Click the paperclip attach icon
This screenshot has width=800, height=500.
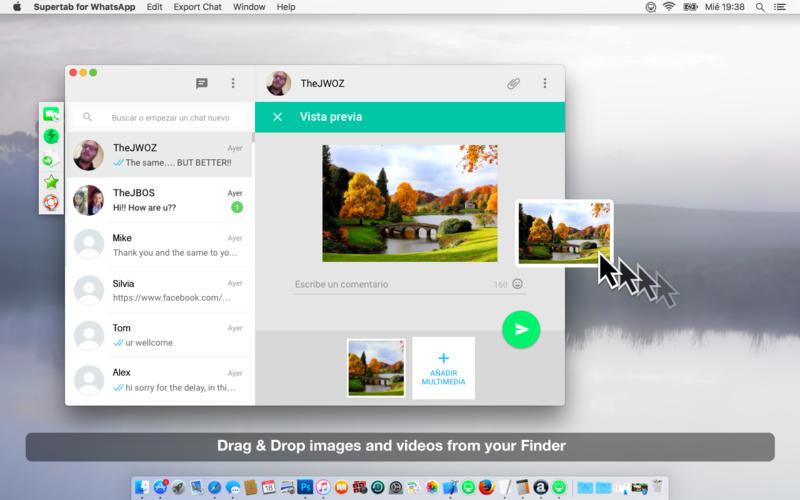(x=513, y=83)
